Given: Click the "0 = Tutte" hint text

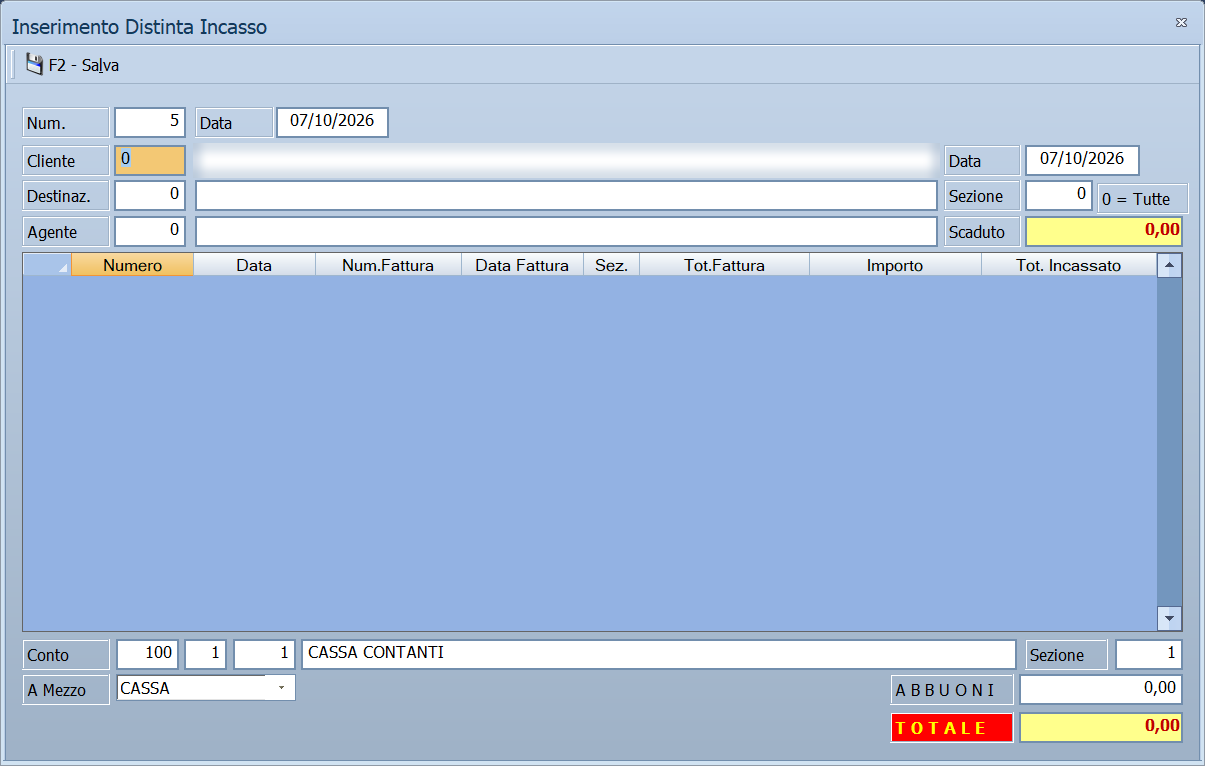Looking at the screenshot, I should coord(1136,199).
